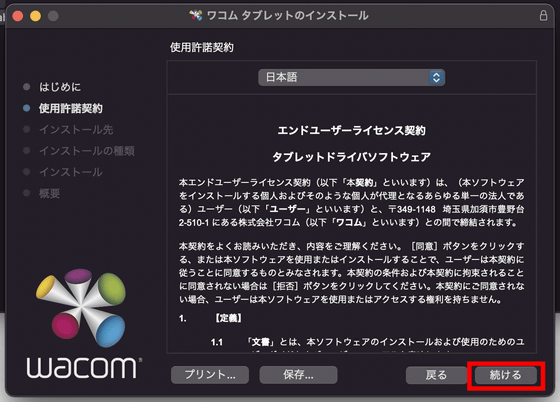Screen dimensions: 560x402
Task: Click the インストール先 step in sidebar
Action: click(76, 130)
